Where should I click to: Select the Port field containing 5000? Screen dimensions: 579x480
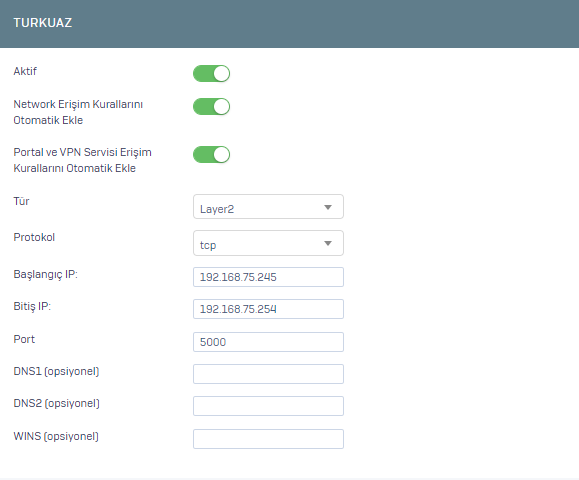coord(268,342)
